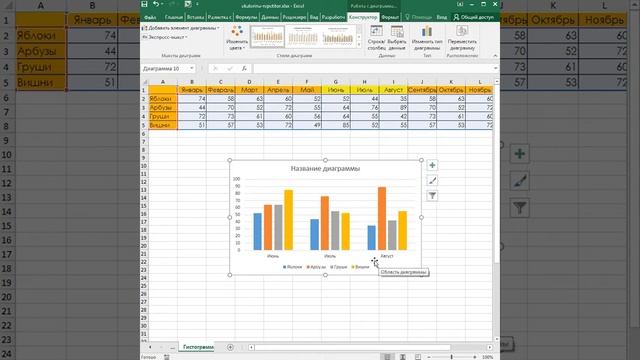Click the Июнь axis label in the chart
The height and width of the screenshot is (360, 640).
[273, 256]
